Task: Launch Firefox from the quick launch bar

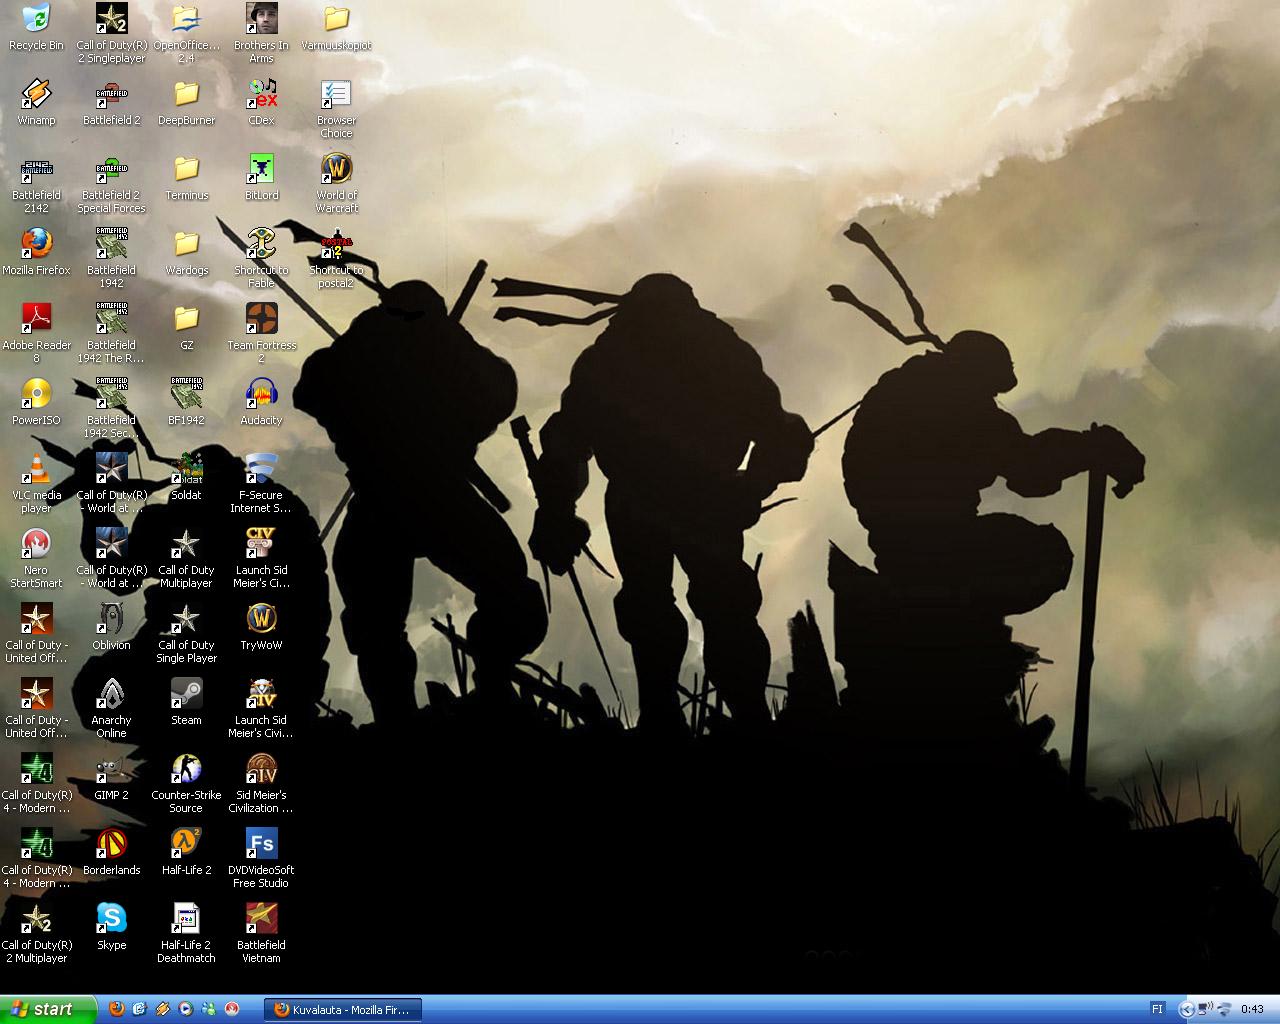Action: [117, 1009]
